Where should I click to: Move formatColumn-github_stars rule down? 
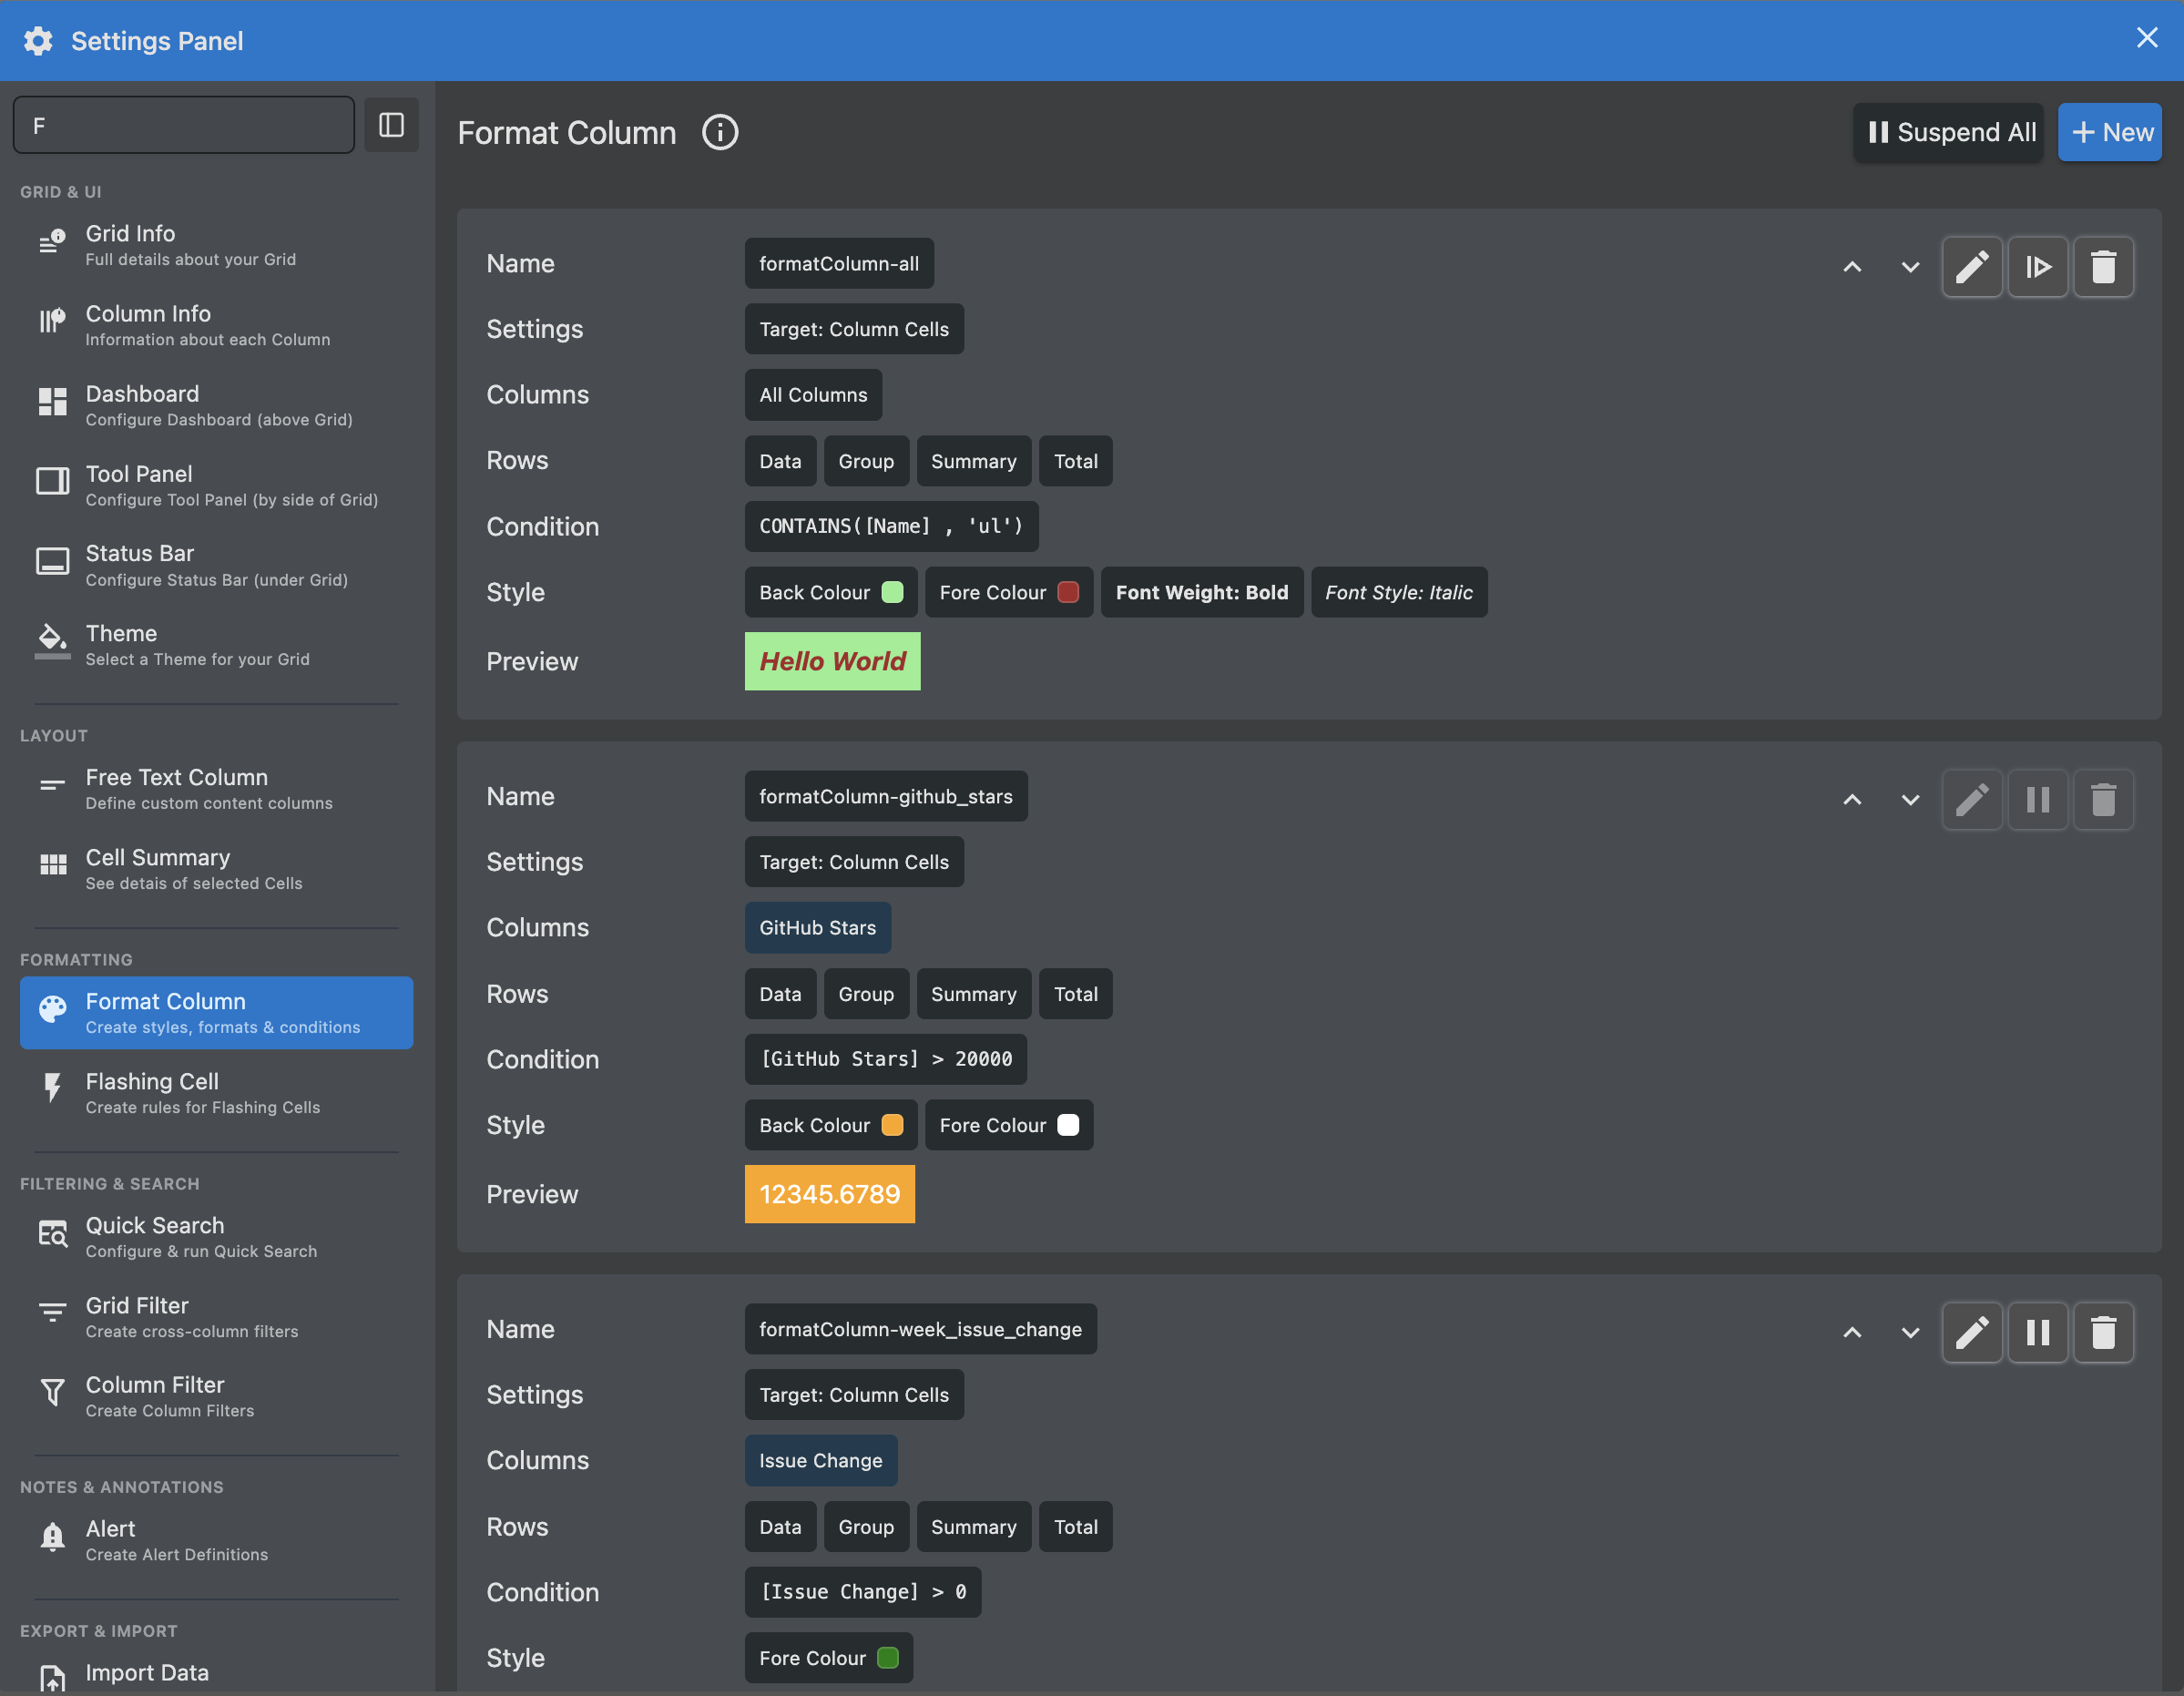click(x=1910, y=800)
